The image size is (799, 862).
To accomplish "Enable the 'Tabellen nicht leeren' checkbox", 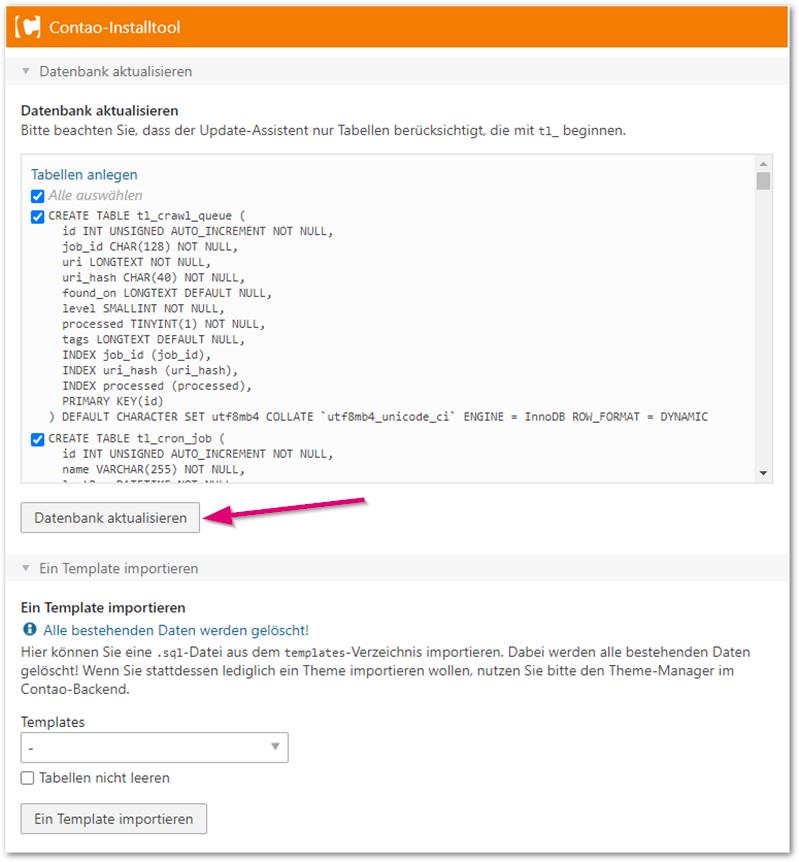I will pos(28,778).
